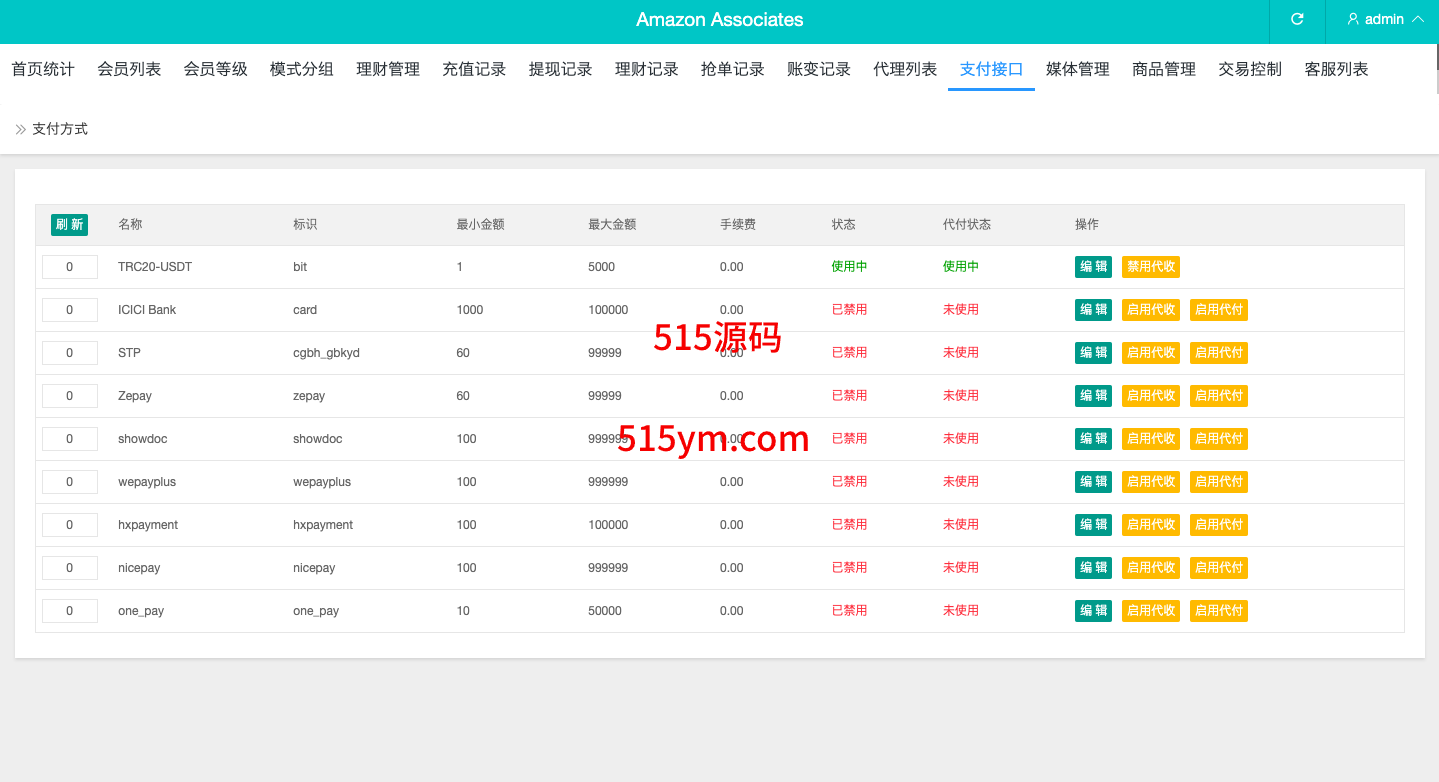Viewport: 1439px width, 782px height.
Task: Edit the TRC20-USDT payment method
Action: (x=1093, y=267)
